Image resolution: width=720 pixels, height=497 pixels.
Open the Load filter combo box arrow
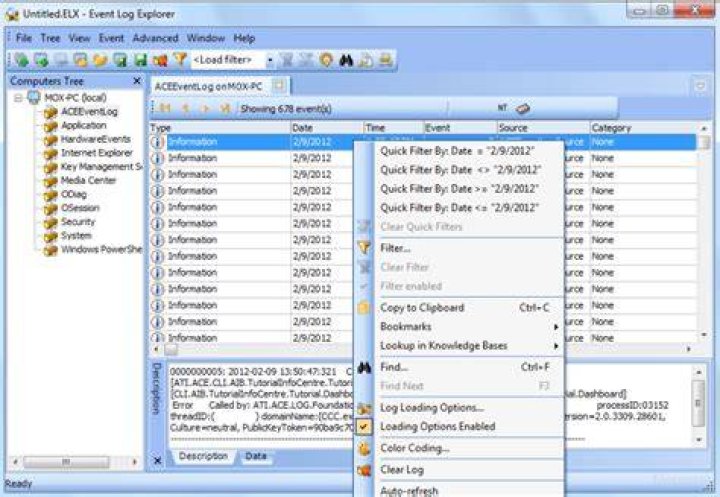point(270,60)
